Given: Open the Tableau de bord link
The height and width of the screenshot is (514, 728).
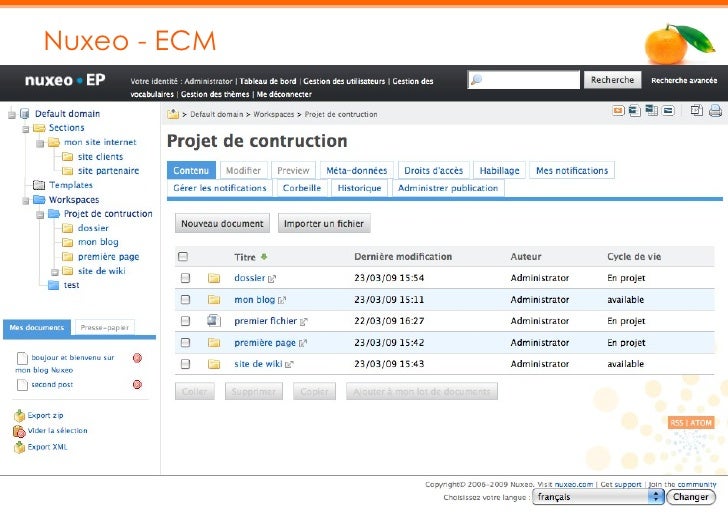Looking at the screenshot, I should pyautogui.click(x=268, y=81).
